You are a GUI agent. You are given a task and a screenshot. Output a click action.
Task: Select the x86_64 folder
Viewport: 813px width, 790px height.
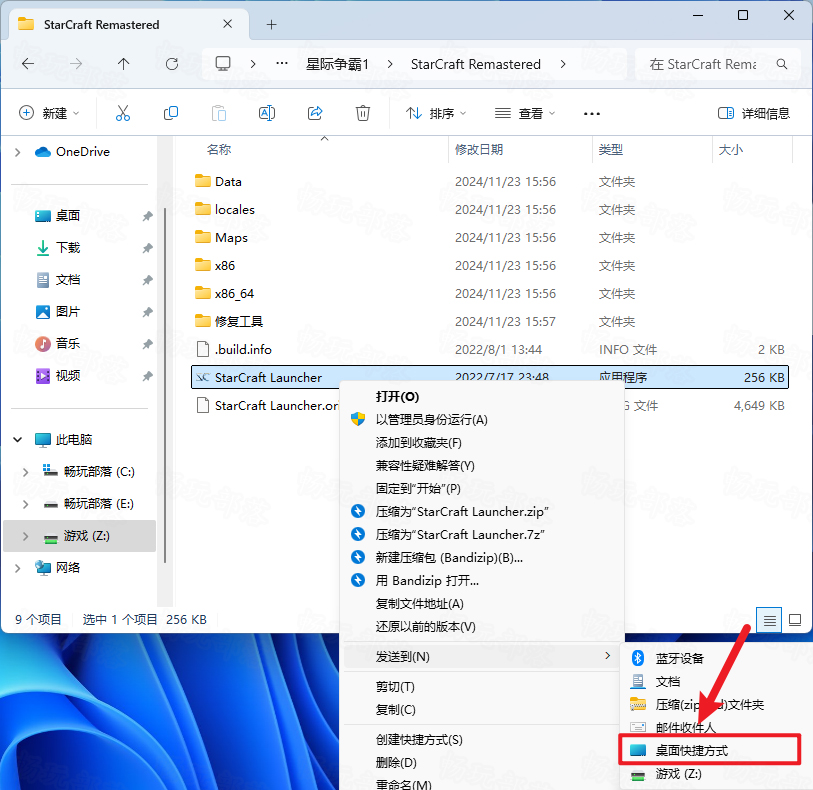[x=234, y=293]
